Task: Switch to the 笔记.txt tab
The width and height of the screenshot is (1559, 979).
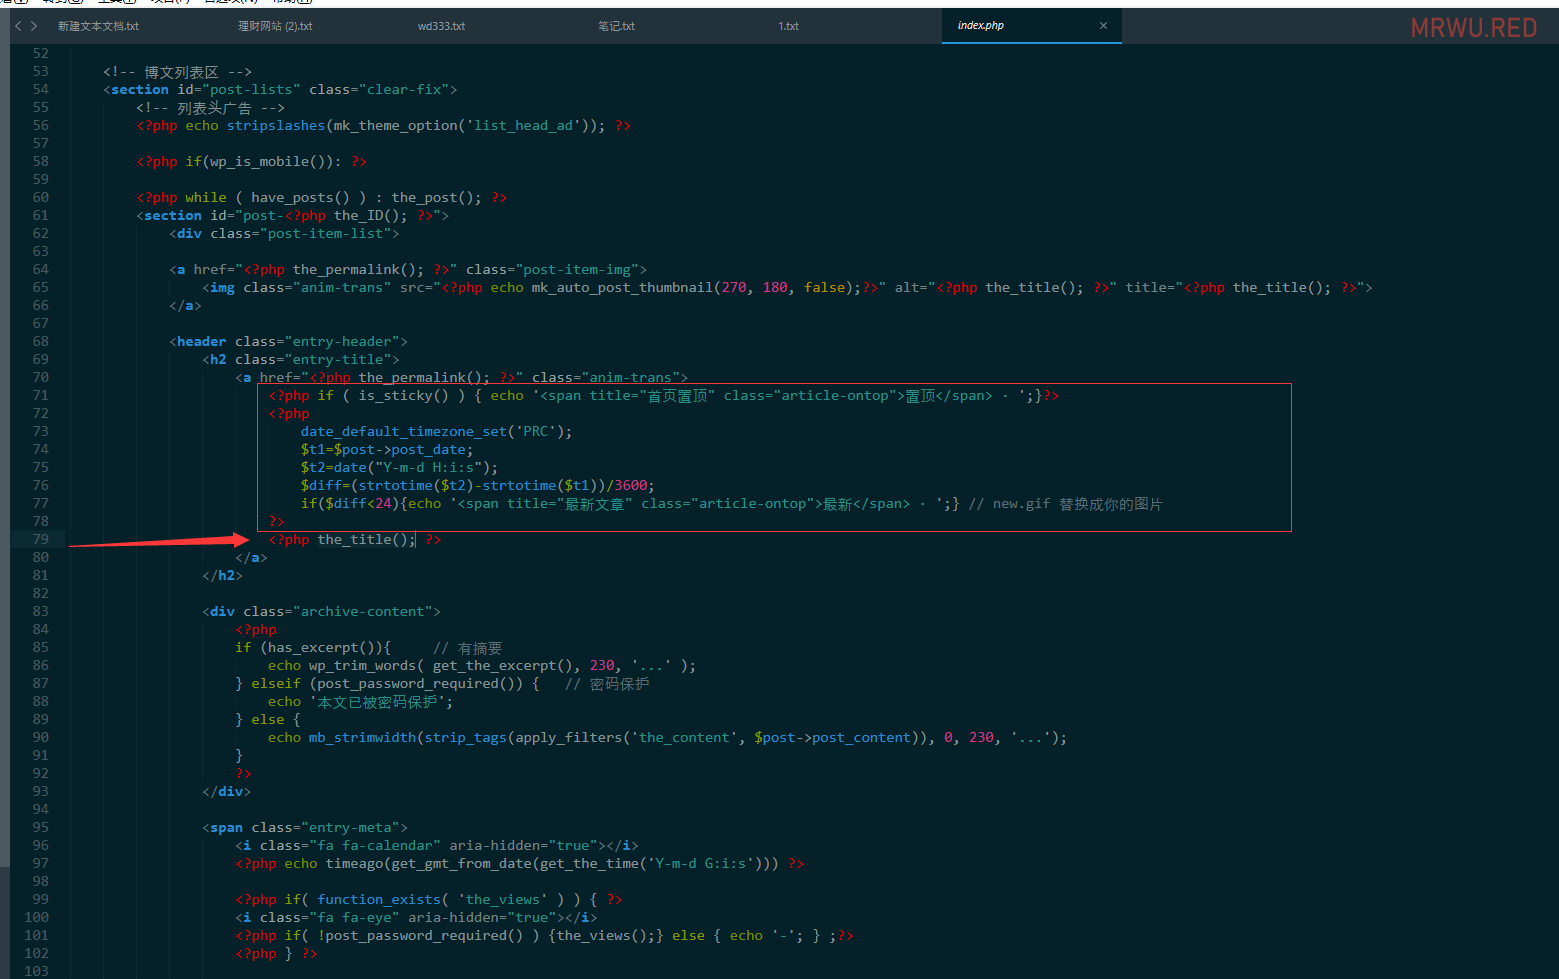Action: (x=616, y=27)
